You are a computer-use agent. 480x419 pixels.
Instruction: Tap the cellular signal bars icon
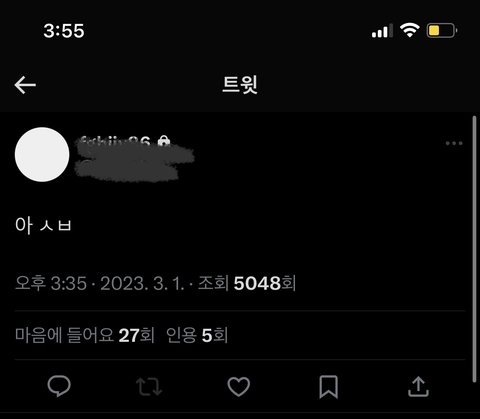click(382, 31)
